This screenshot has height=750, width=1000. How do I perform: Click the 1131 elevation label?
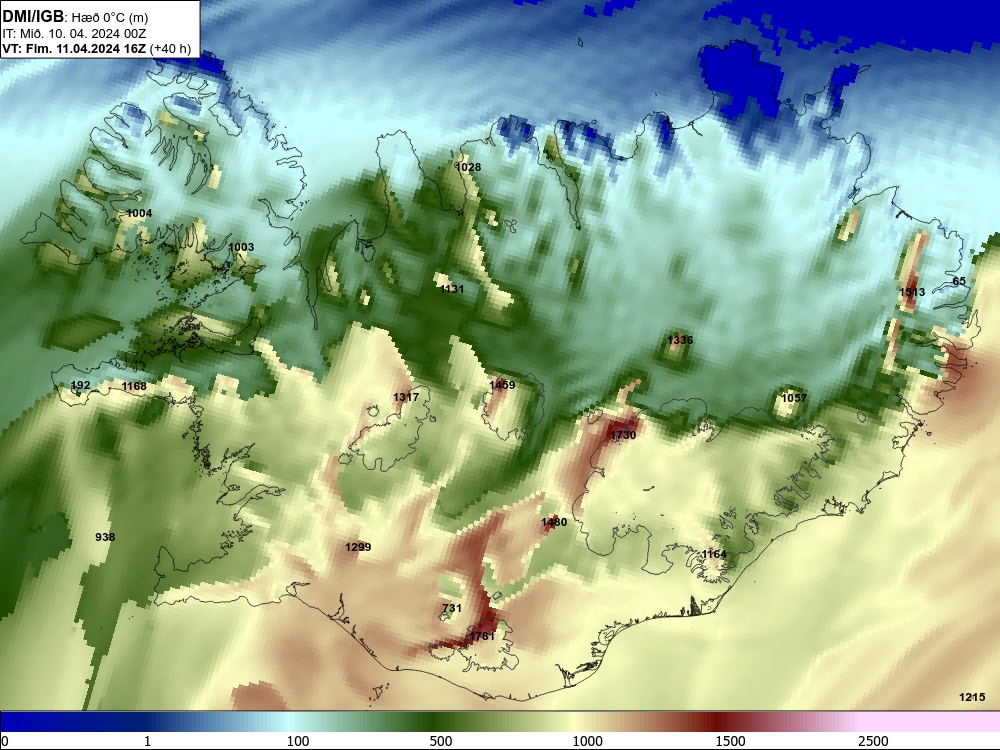click(452, 289)
